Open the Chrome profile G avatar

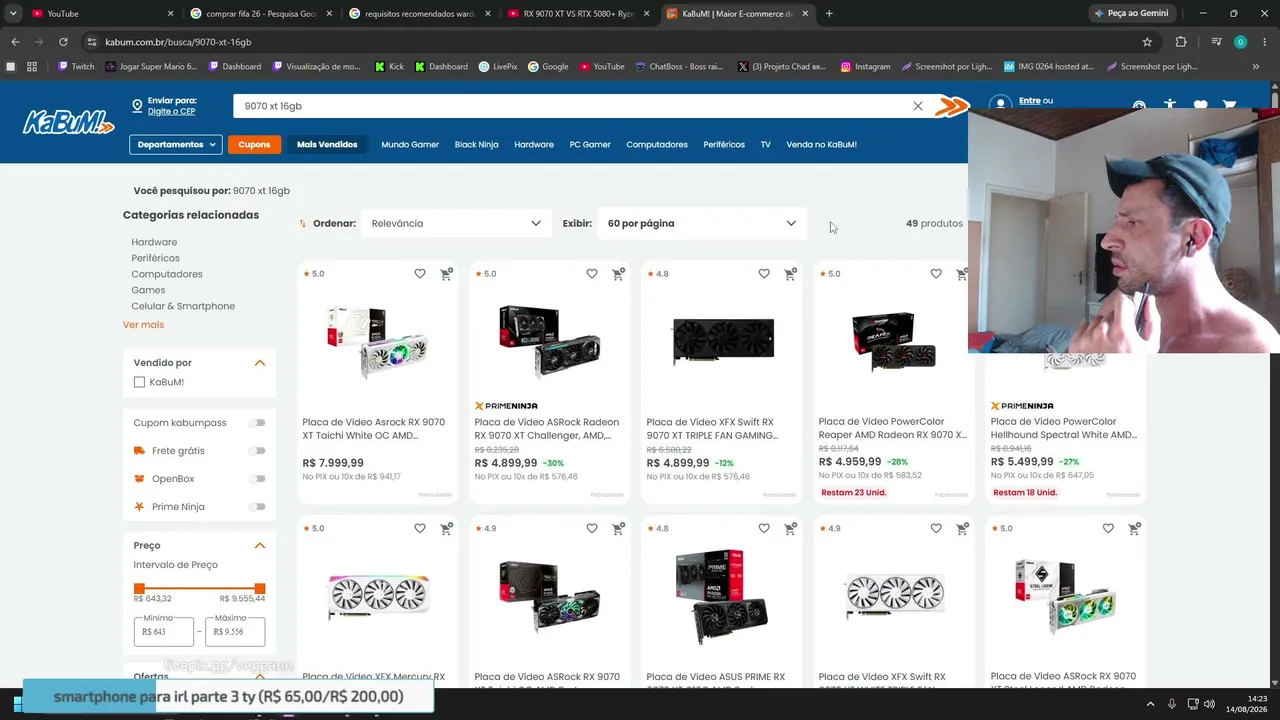point(1240,42)
